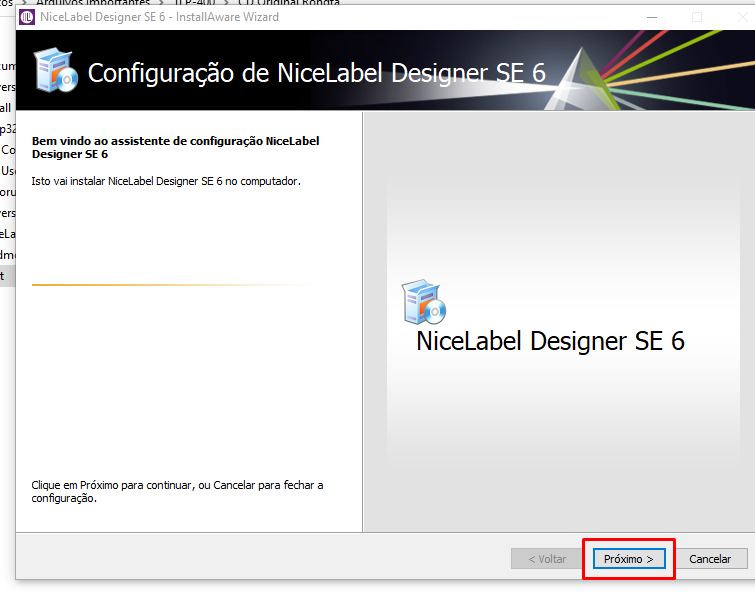
Task: Click the banner title 'Configuração de NiceLabel Designer SE 6'
Action: click(316, 73)
